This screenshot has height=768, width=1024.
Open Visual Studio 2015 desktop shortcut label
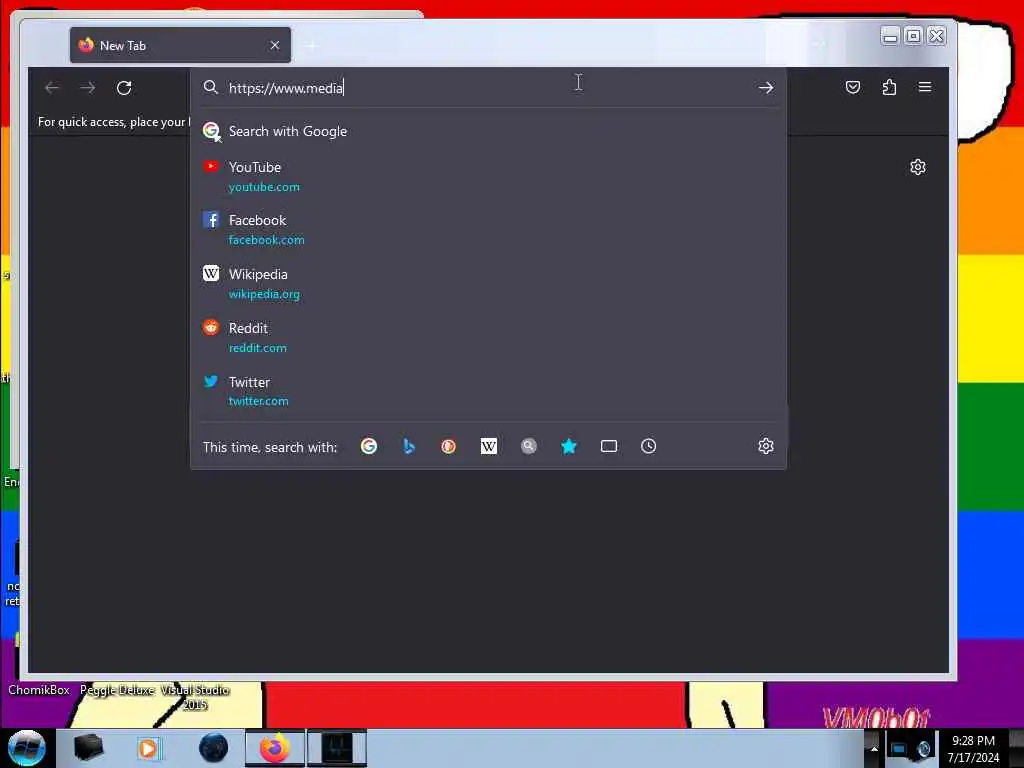(x=195, y=697)
